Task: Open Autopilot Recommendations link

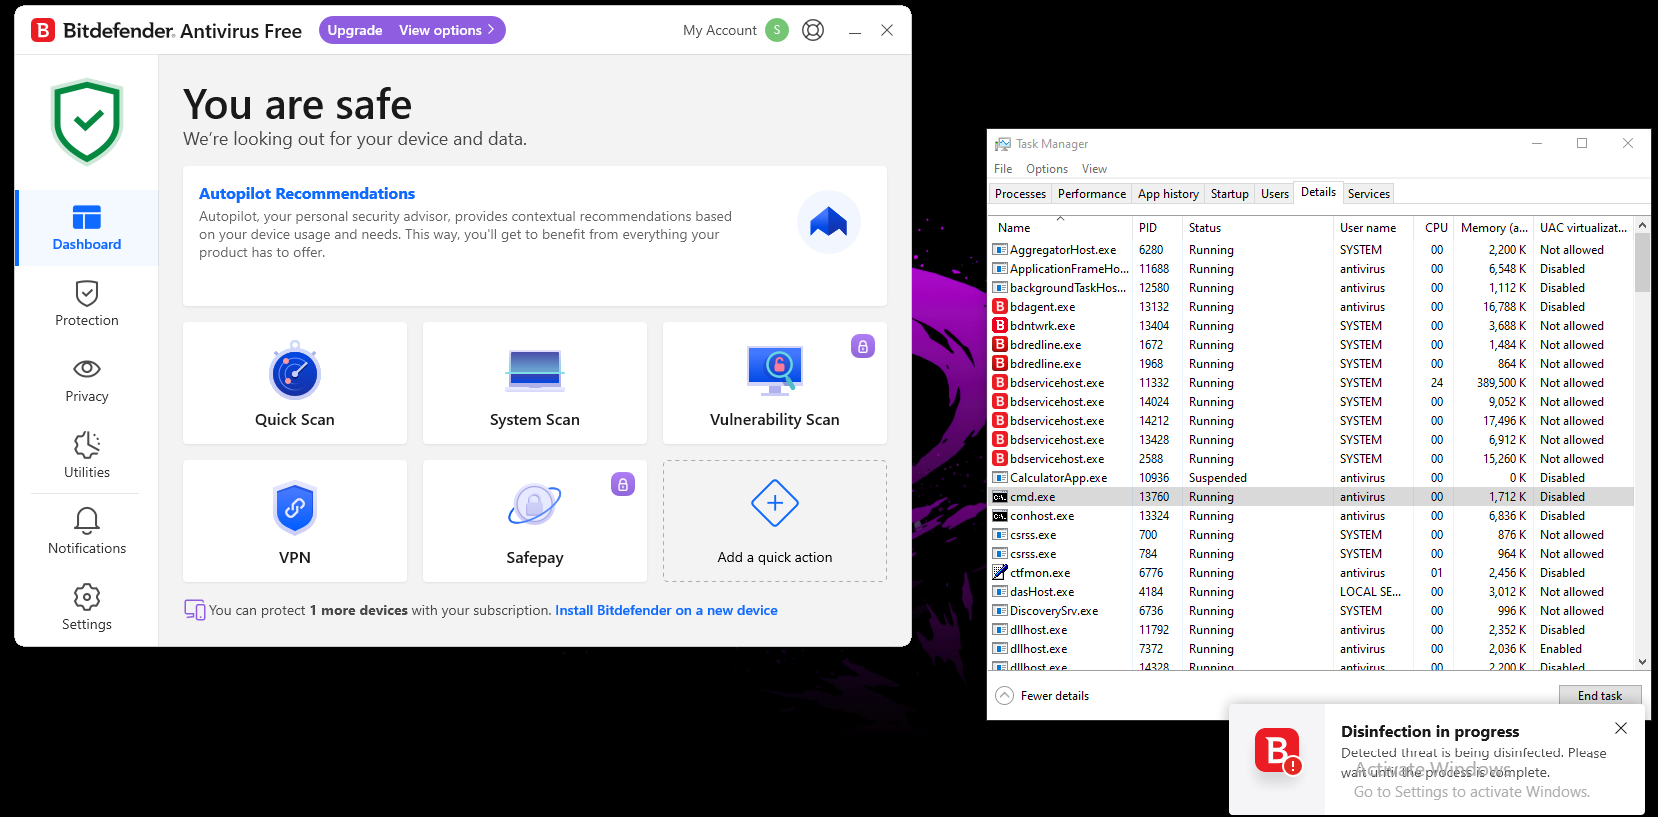Action: coord(307,194)
